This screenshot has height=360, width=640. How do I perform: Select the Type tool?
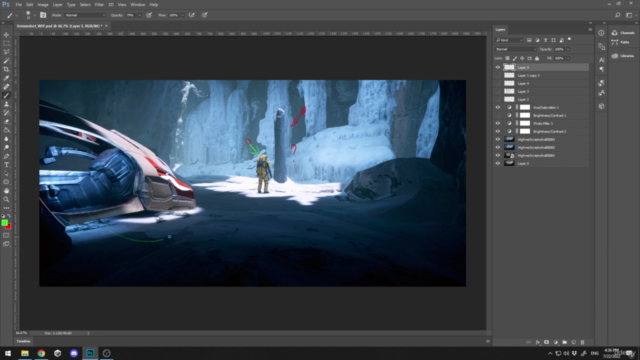point(6,165)
